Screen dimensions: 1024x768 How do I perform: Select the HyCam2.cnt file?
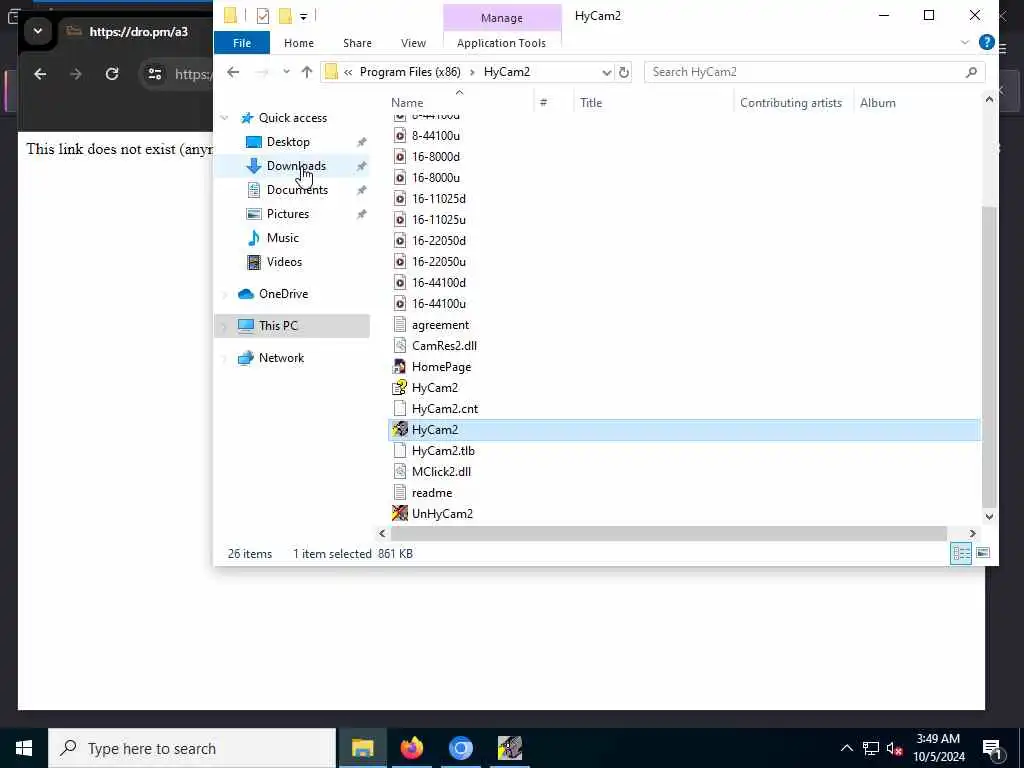(x=444, y=409)
